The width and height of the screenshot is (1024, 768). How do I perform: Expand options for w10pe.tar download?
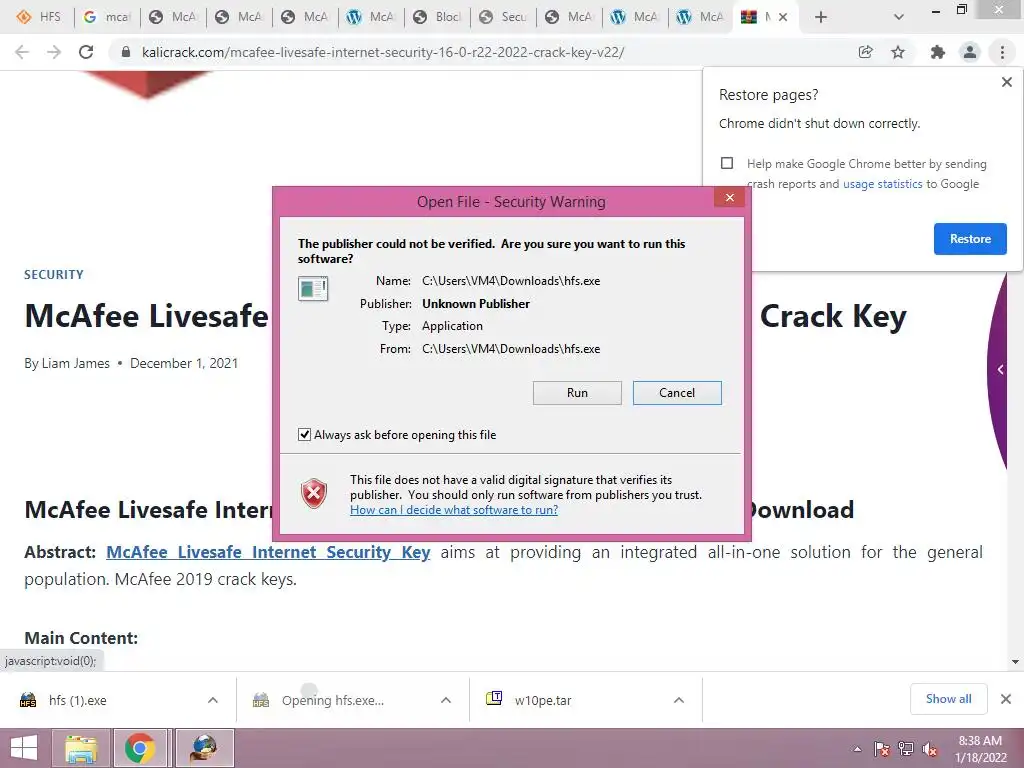coord(679,701)
